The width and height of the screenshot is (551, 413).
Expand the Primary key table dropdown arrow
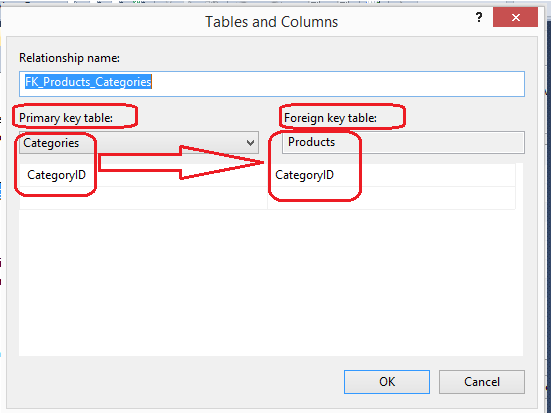point(250,143)
